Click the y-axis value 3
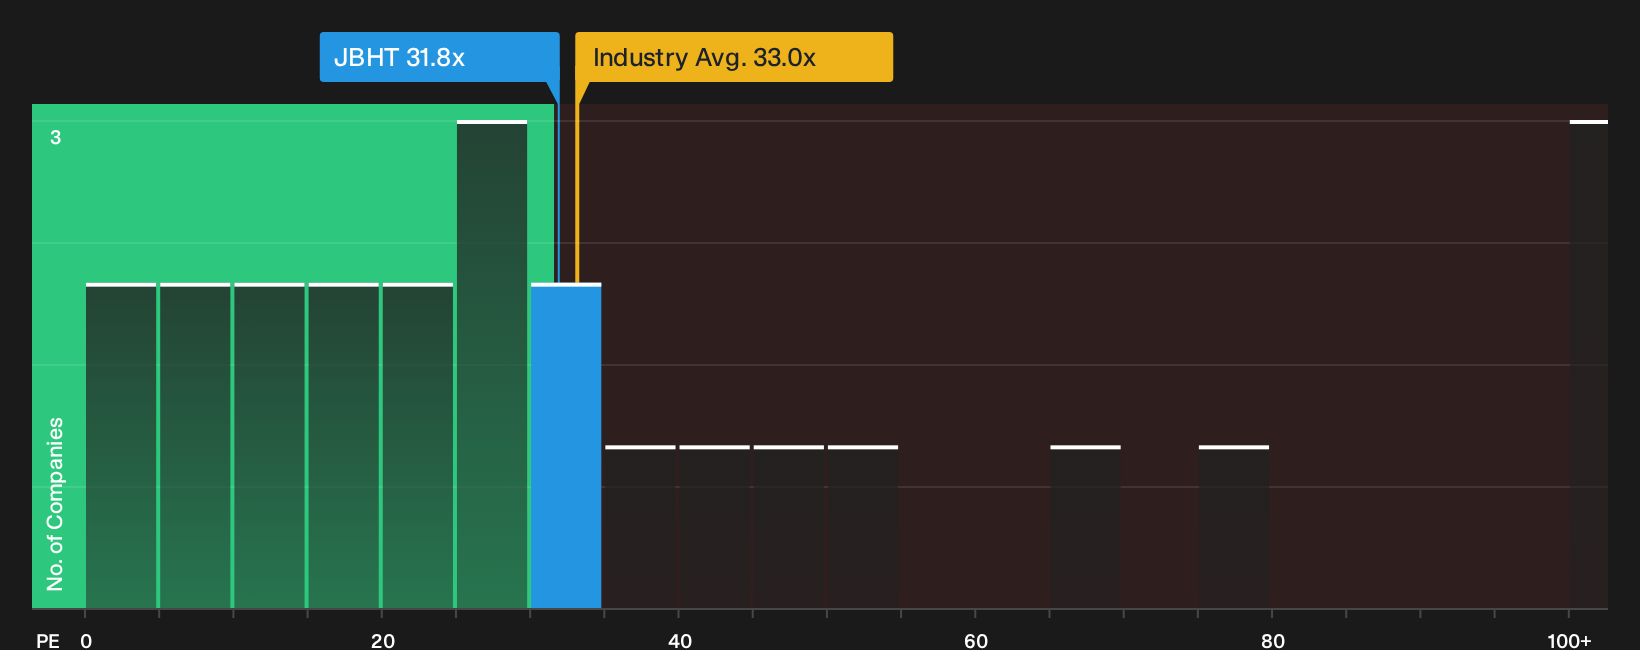The image size is (1640, 650). pyautogui.click(x=56, y=137)
